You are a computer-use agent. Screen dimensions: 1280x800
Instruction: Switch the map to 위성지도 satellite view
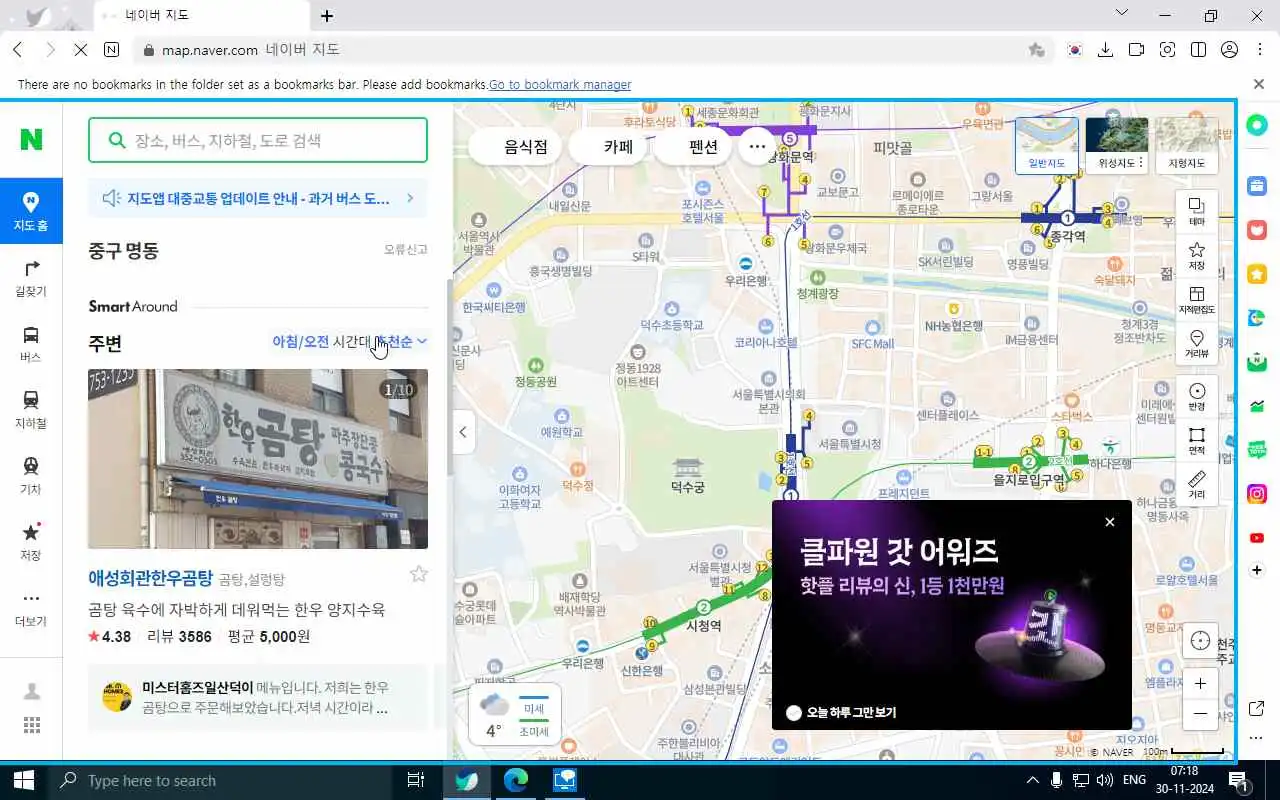[1116, 145]
